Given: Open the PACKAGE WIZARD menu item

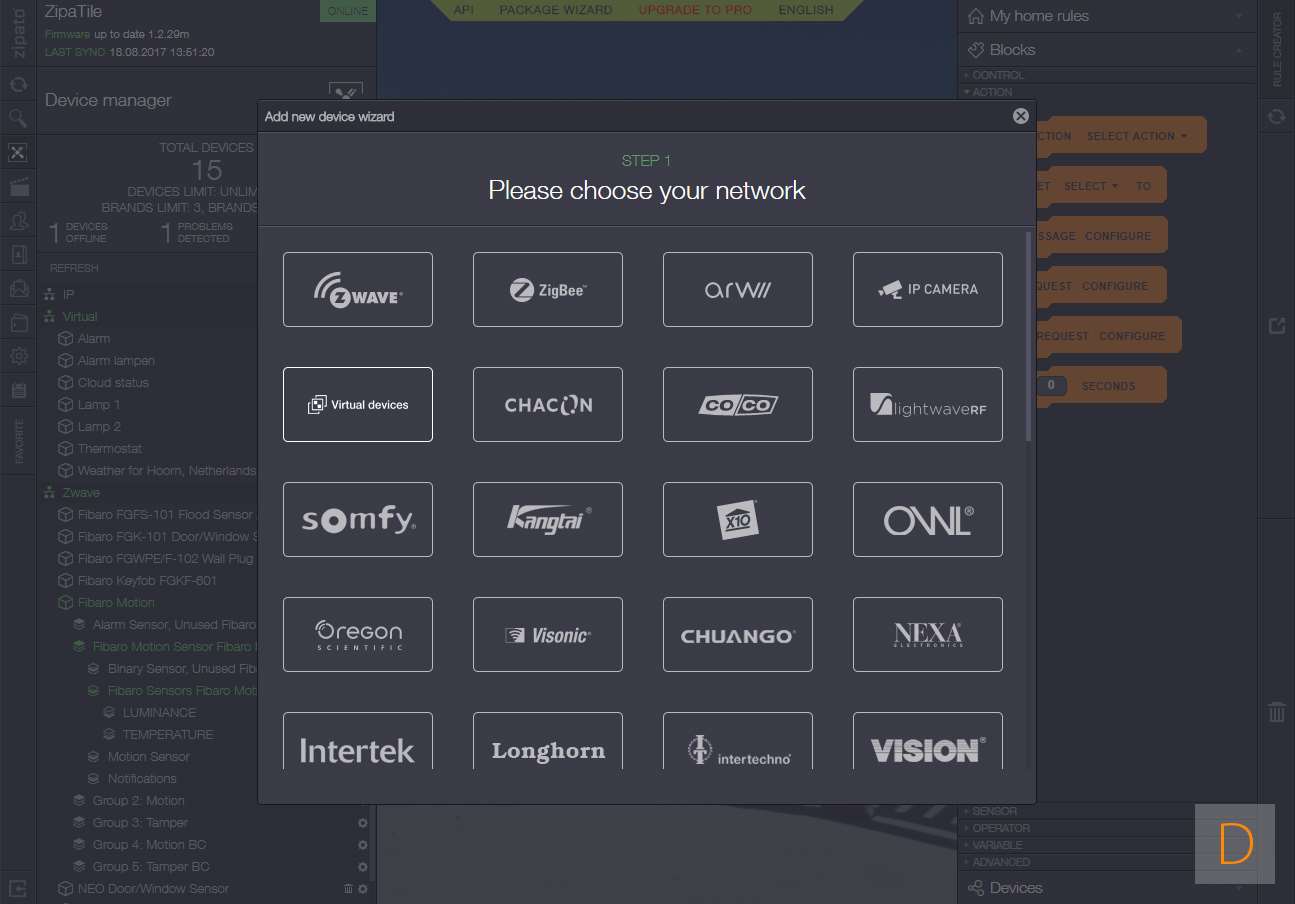Looking at the screenshot, I should click(556, 10).
